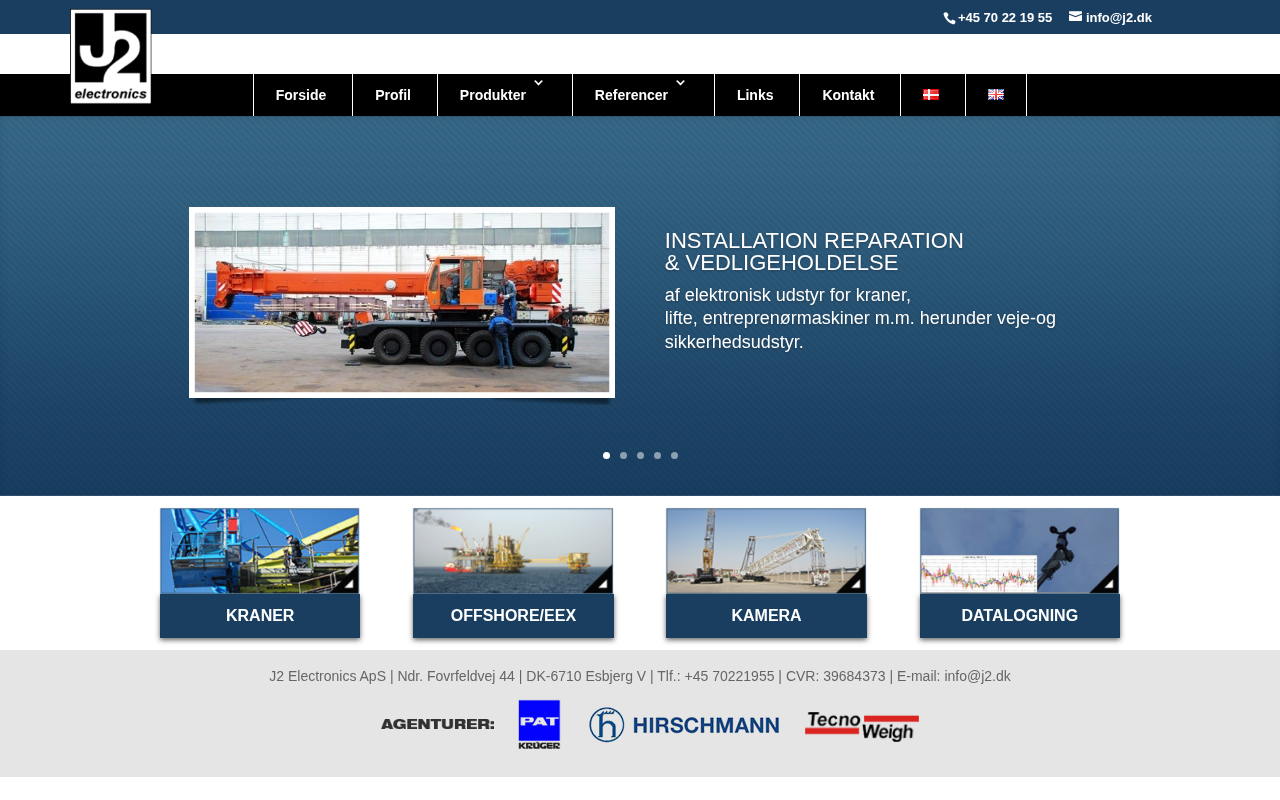
Task: Select the first slider dot
Action: click(x=606, y=456)
